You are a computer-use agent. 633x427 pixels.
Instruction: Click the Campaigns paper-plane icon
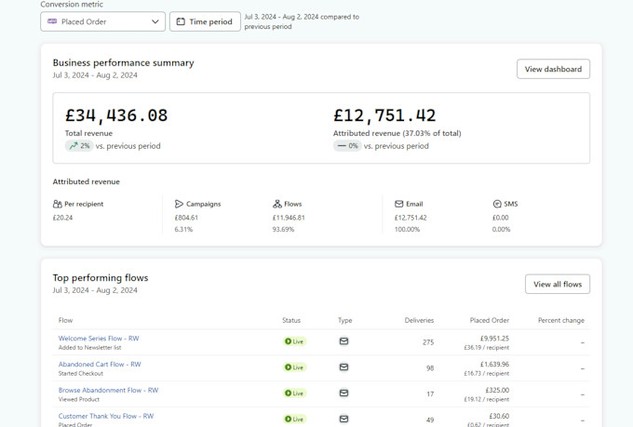click(x=179, y=204)
